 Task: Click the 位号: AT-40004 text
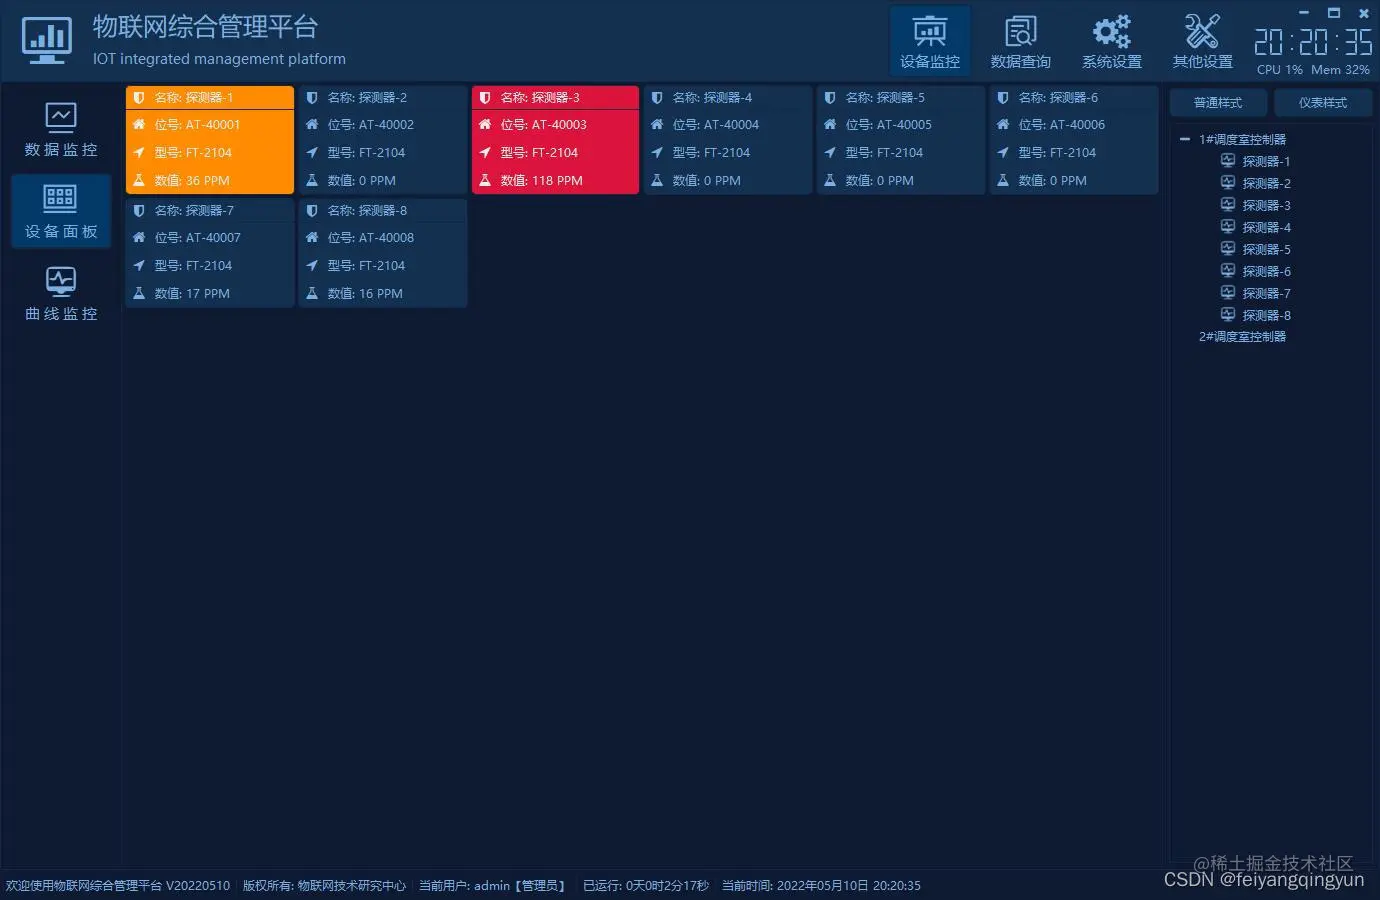coord(715,125)
